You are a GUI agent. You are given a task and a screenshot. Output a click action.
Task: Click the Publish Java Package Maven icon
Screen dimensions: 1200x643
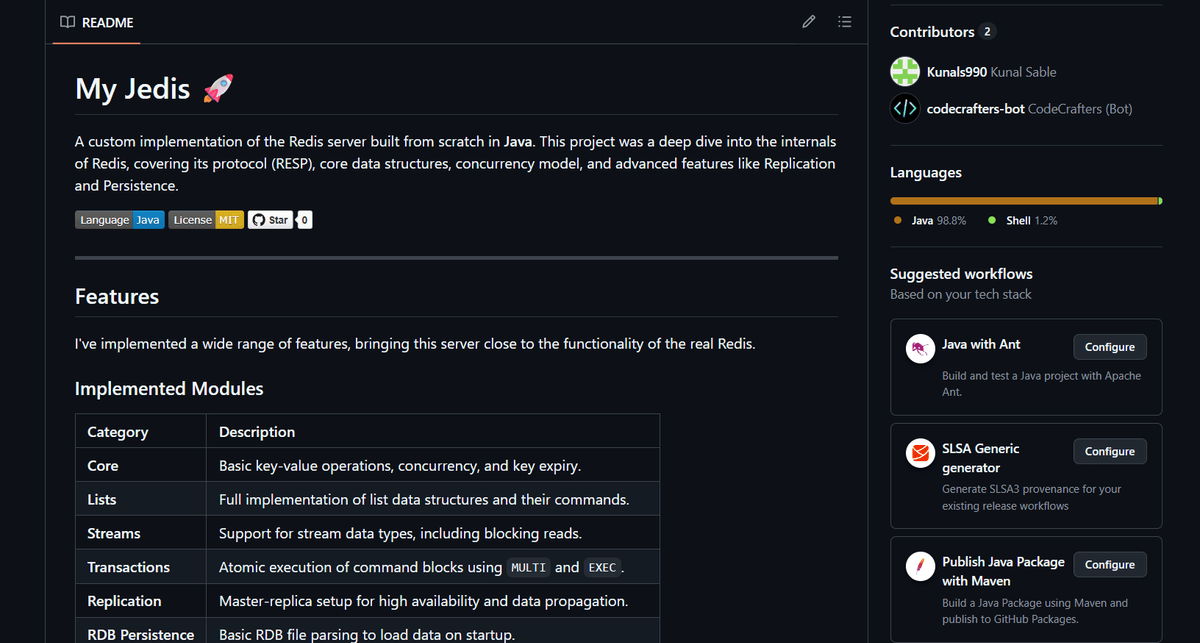(919, 566)
